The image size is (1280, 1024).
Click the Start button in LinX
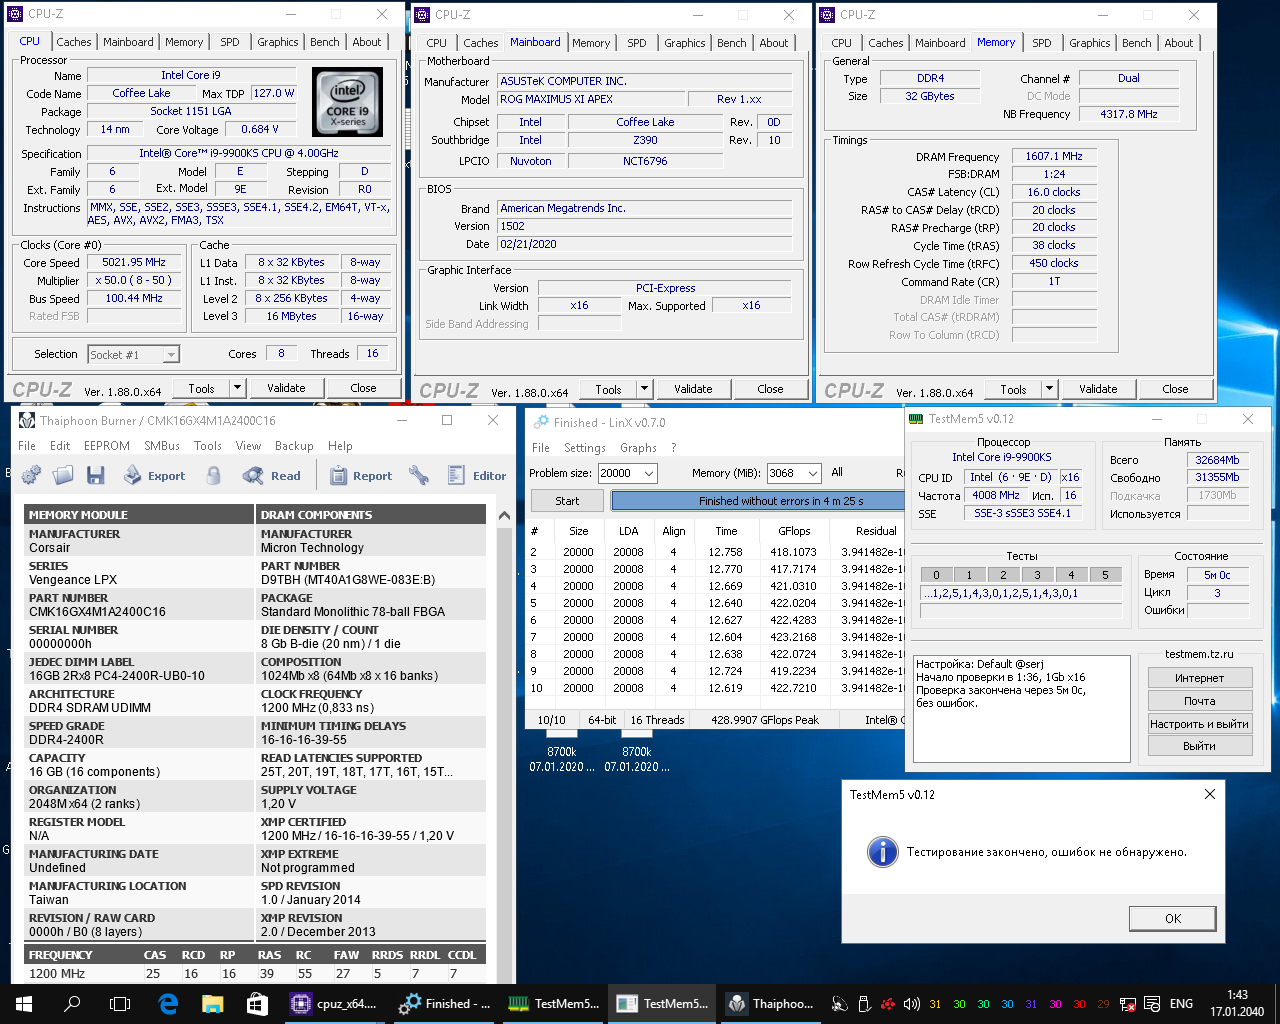567,501
